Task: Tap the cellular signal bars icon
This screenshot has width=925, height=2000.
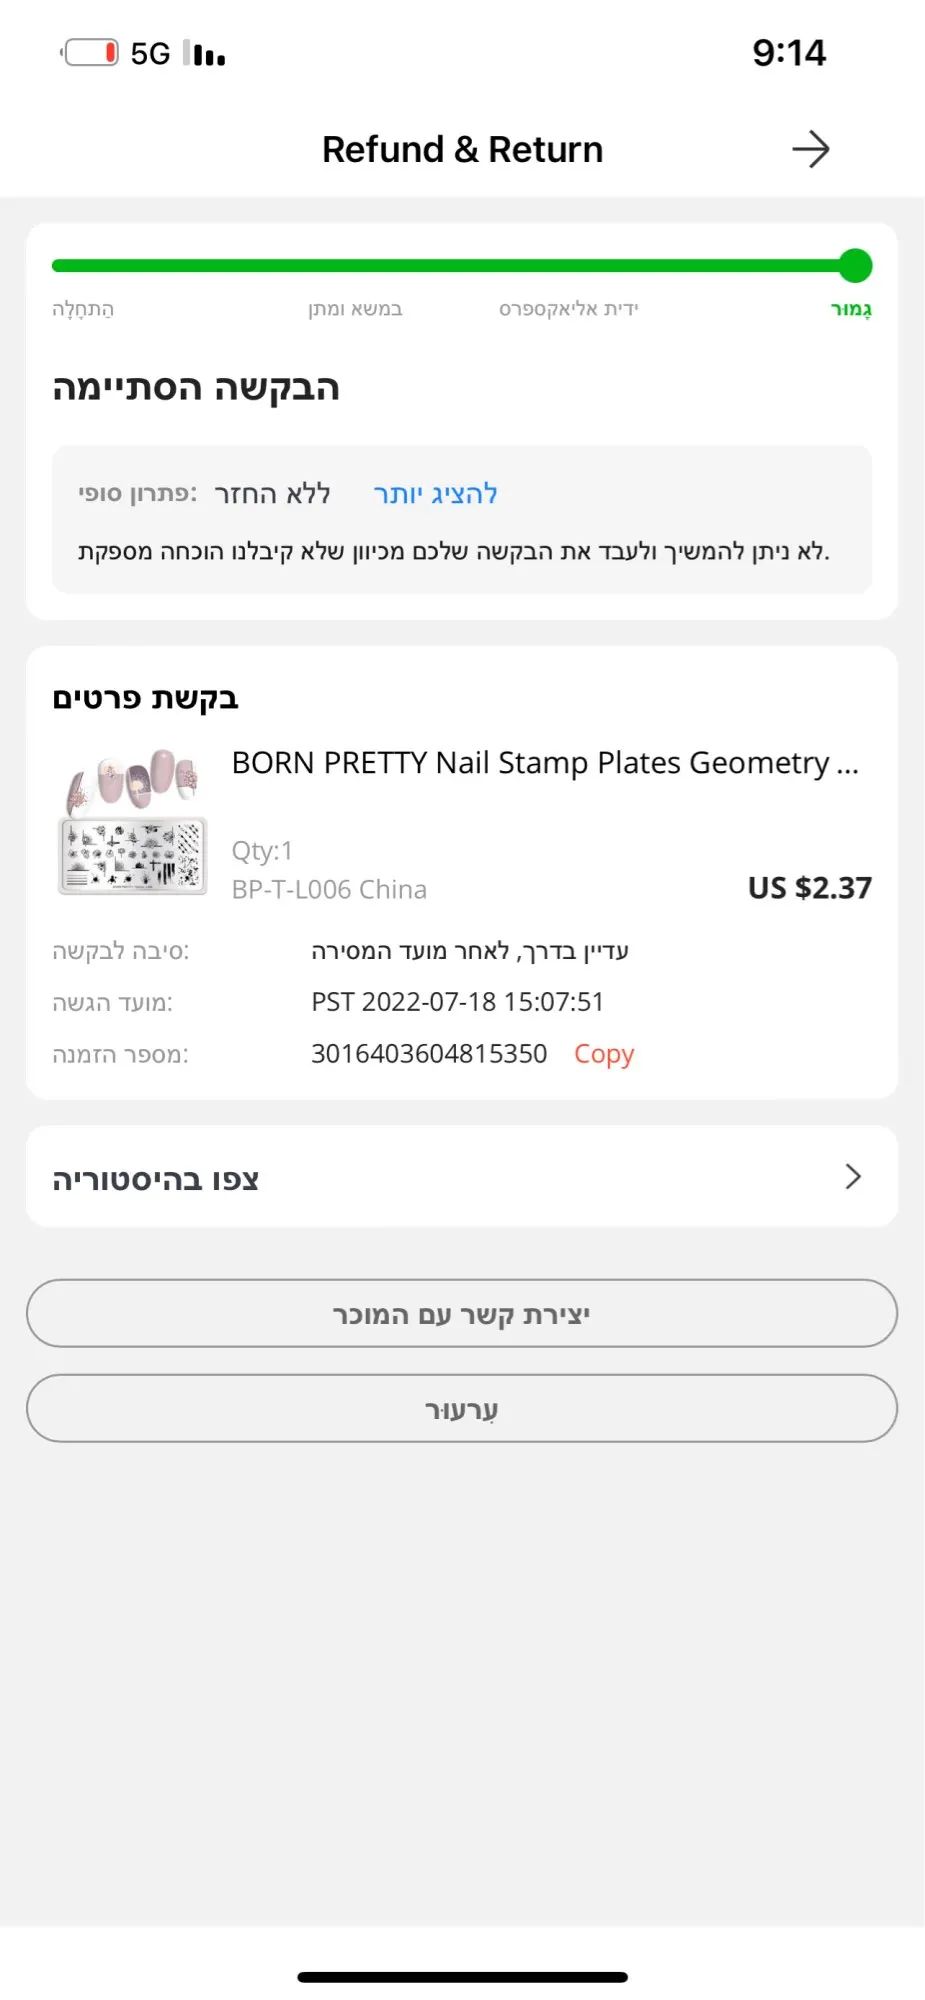Action: (205, 54)
